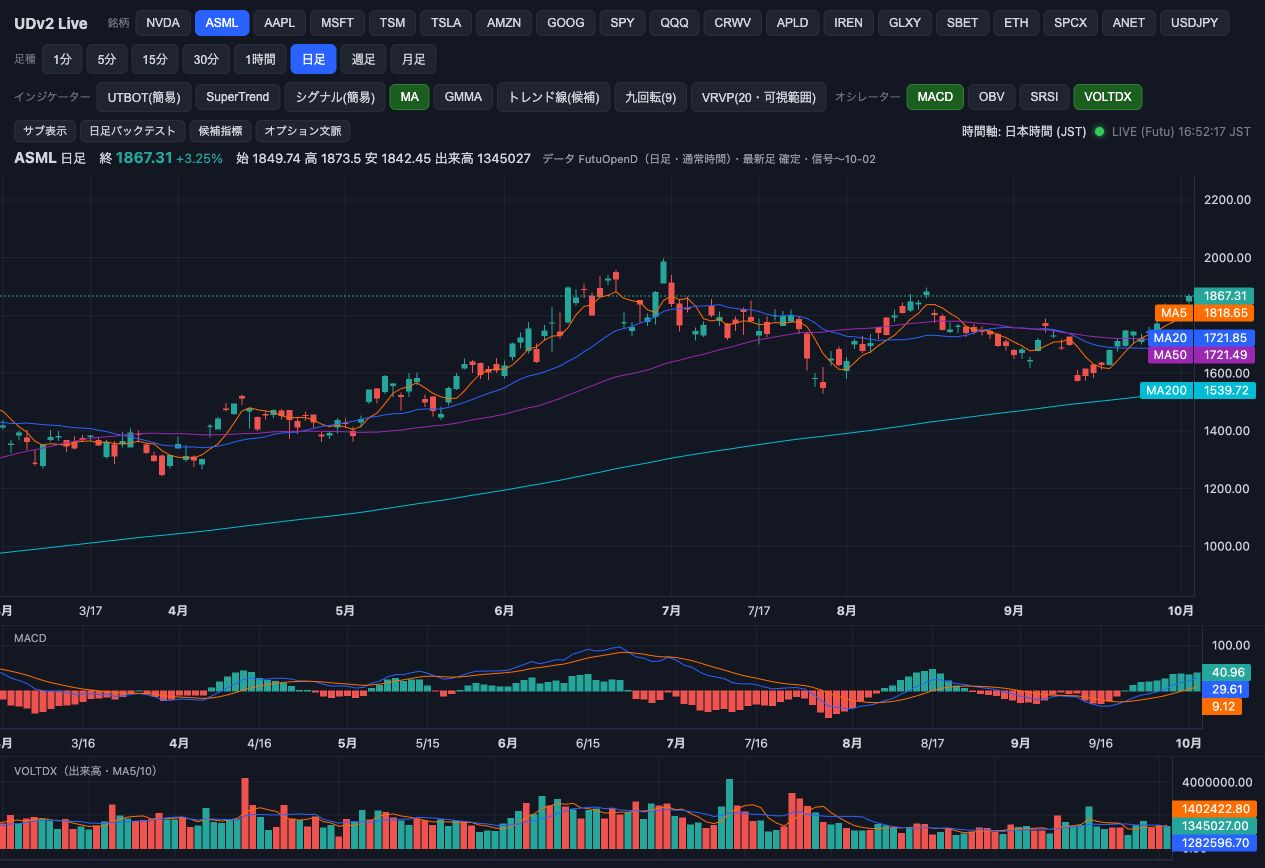Click the 2200.00 price axis label

(x=1228, y=200)
